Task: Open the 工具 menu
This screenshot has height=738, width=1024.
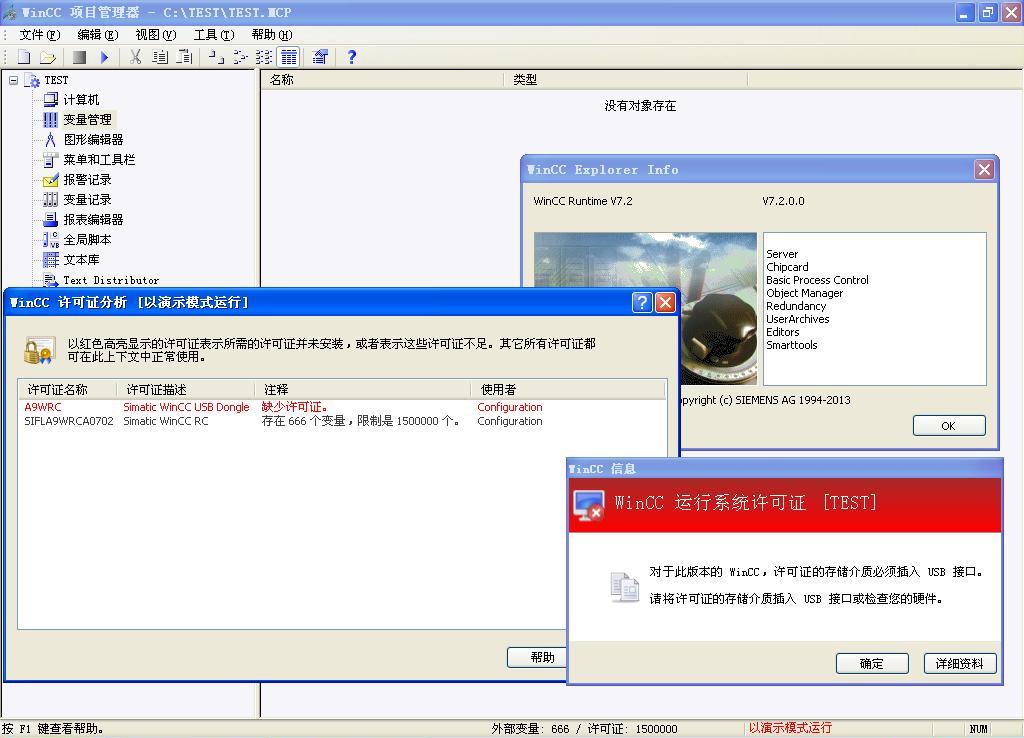Action: (213, 34)
